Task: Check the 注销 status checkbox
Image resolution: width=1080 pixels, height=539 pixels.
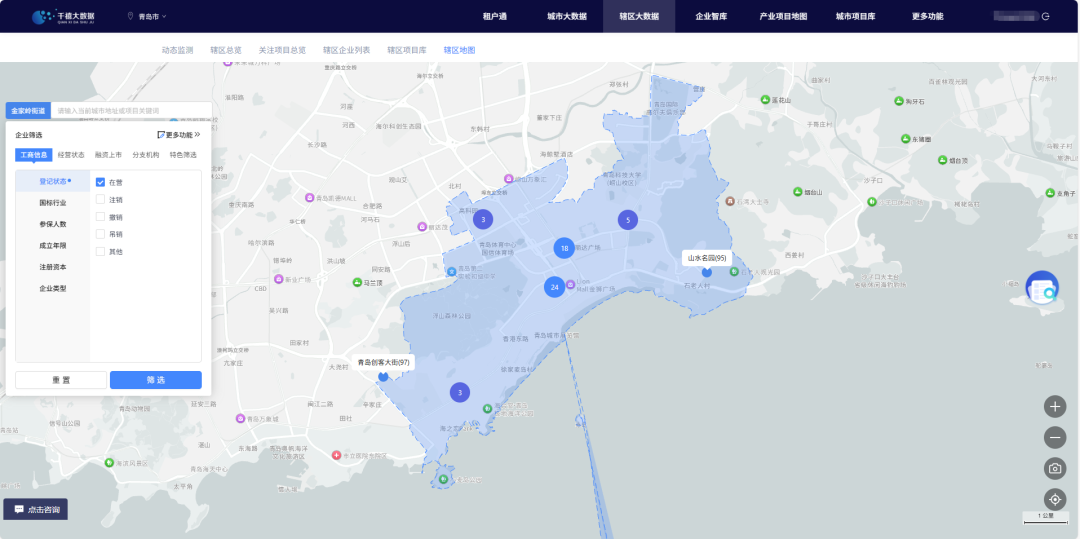Action: click(100, 200)
